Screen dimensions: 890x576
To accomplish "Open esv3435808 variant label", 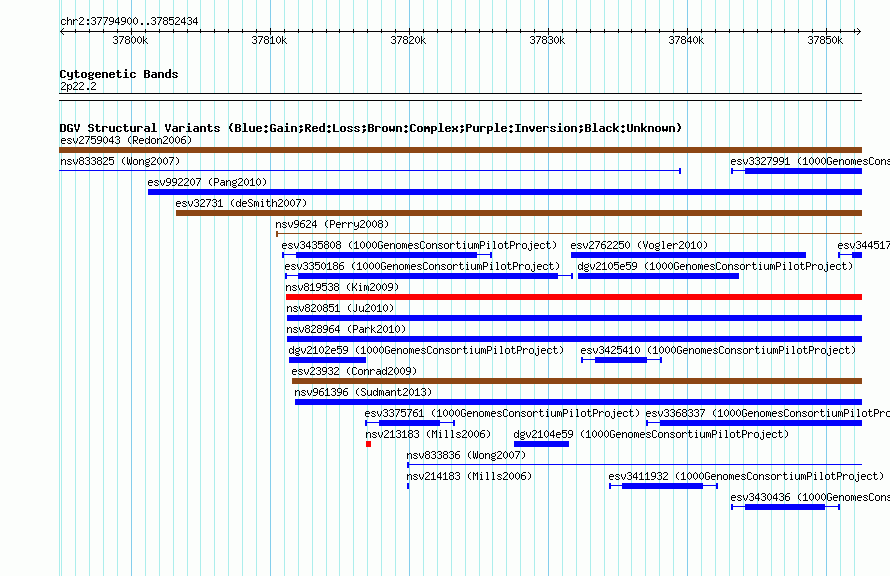I will (419, 245).
